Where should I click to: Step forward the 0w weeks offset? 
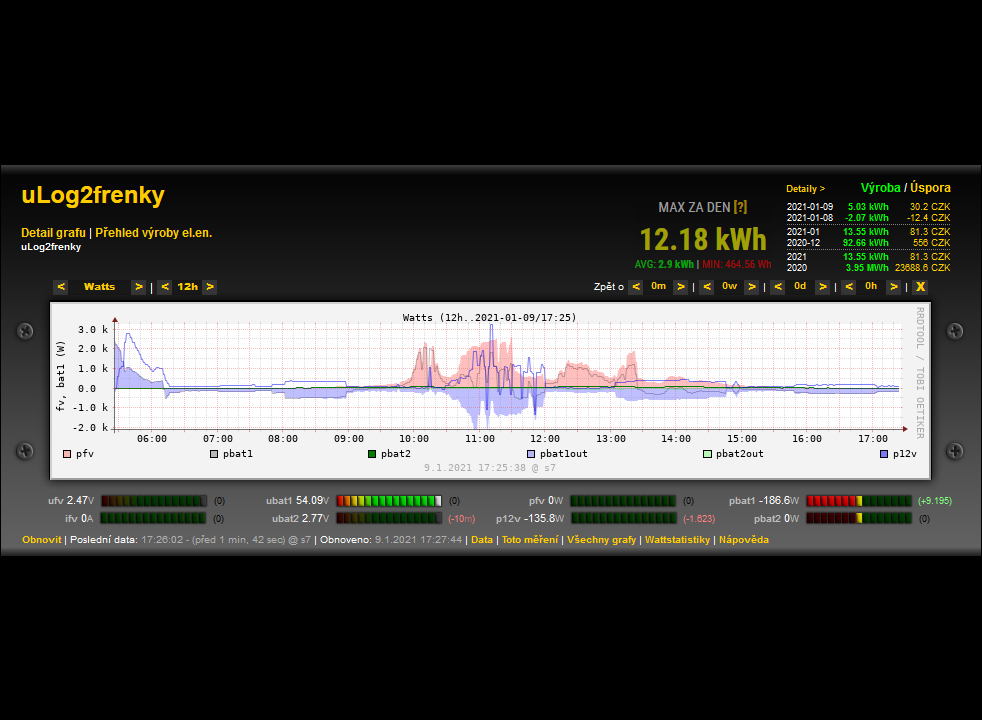pyautogui.click(x=751, y=287)
